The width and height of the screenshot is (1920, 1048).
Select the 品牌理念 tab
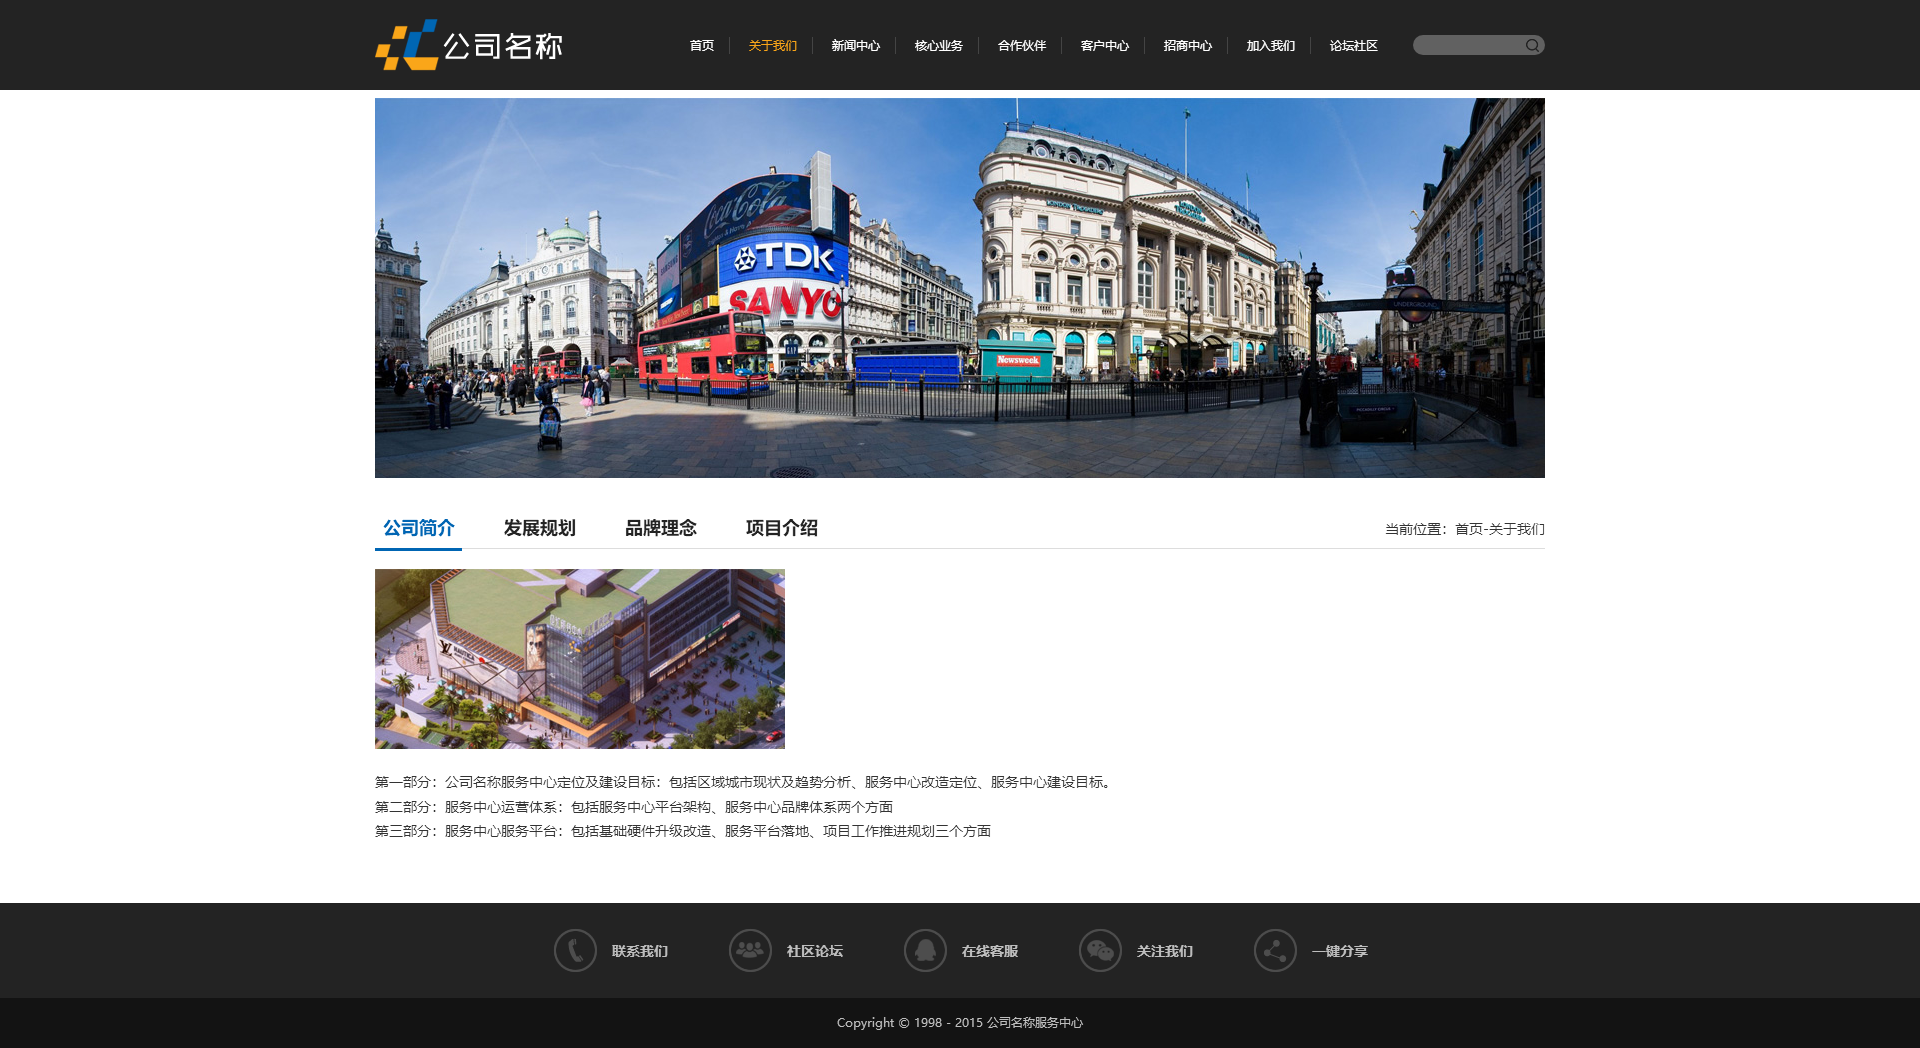tap(660, 528)
